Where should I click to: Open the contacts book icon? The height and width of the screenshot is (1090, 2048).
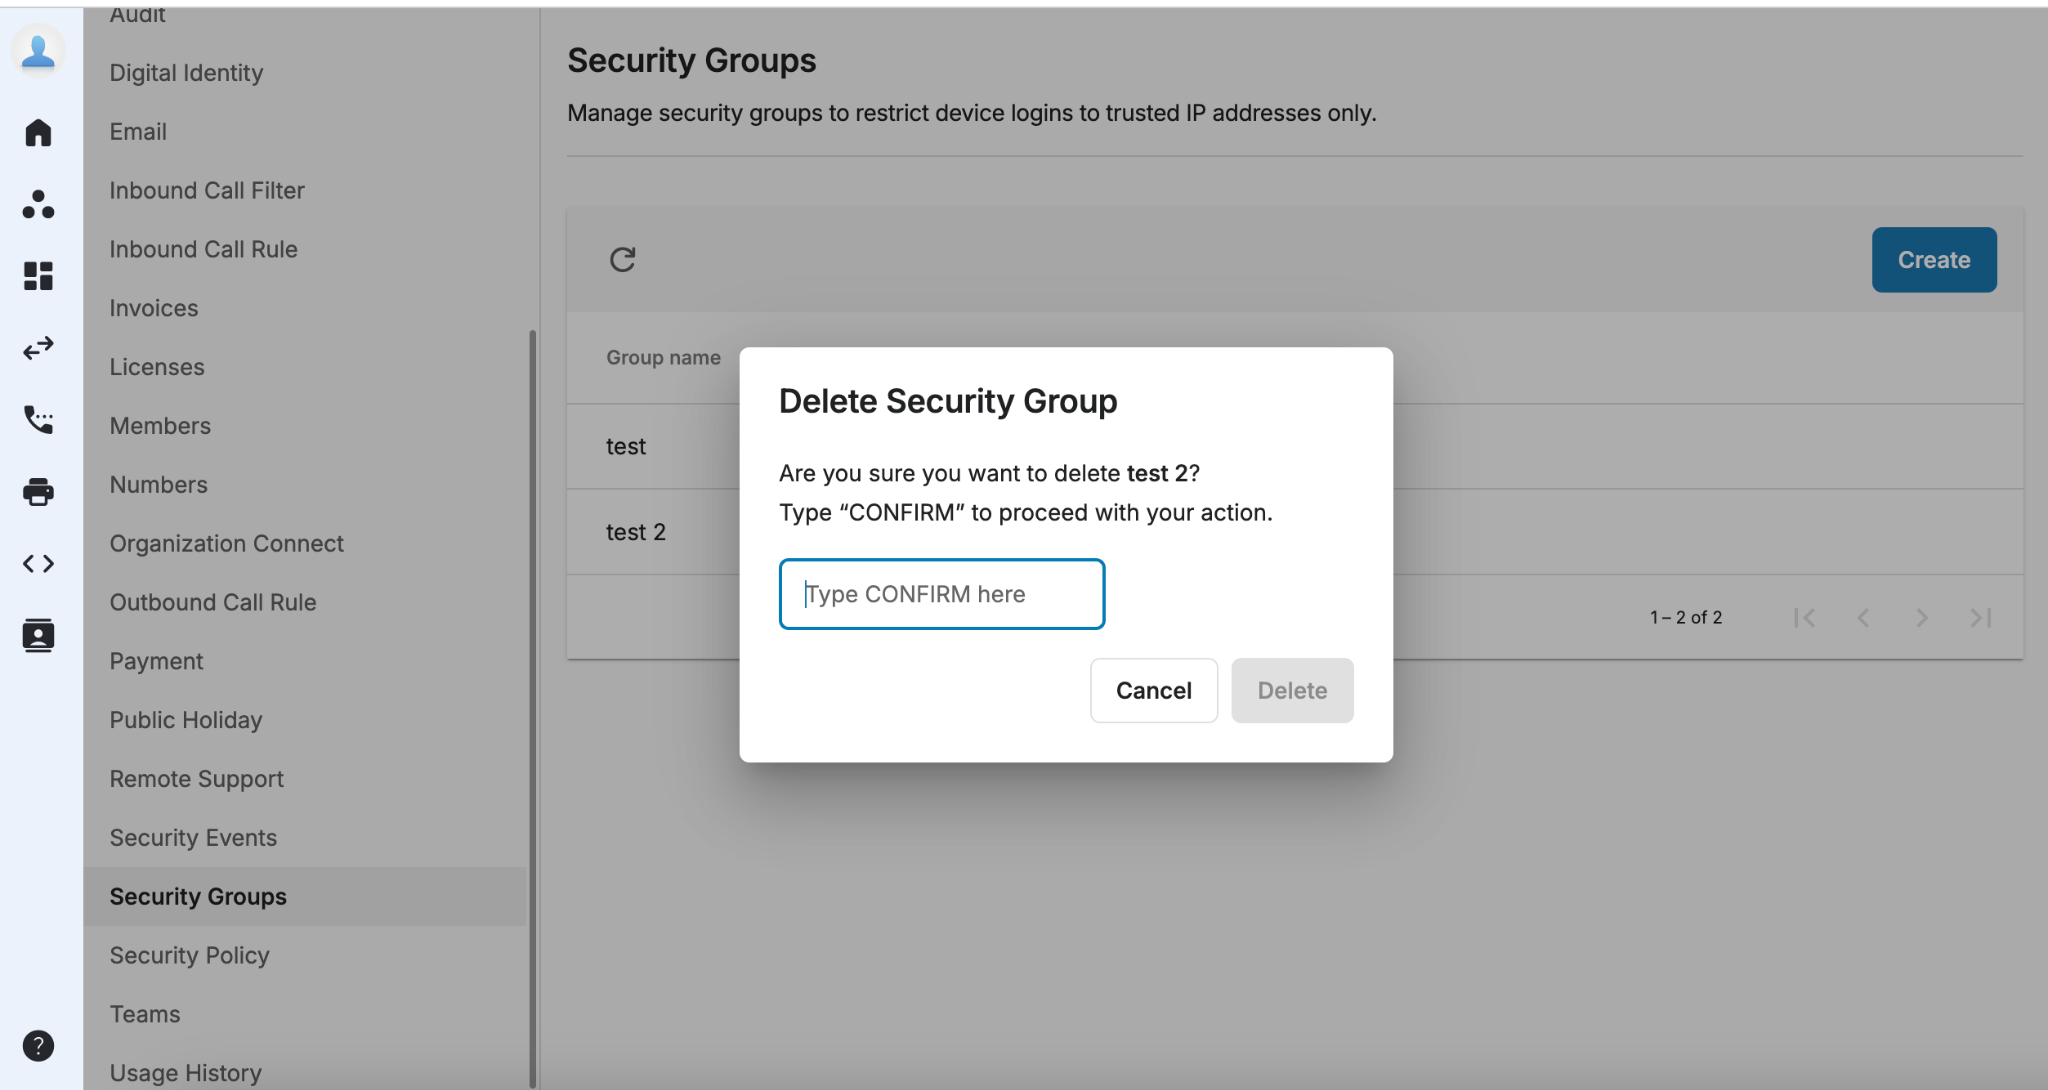38,636
